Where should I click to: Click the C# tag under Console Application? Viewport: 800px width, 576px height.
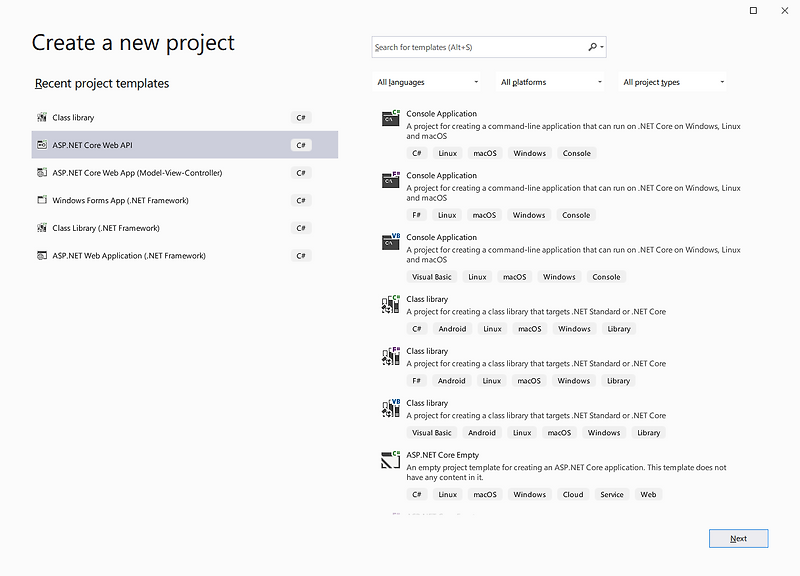[417, 153]
